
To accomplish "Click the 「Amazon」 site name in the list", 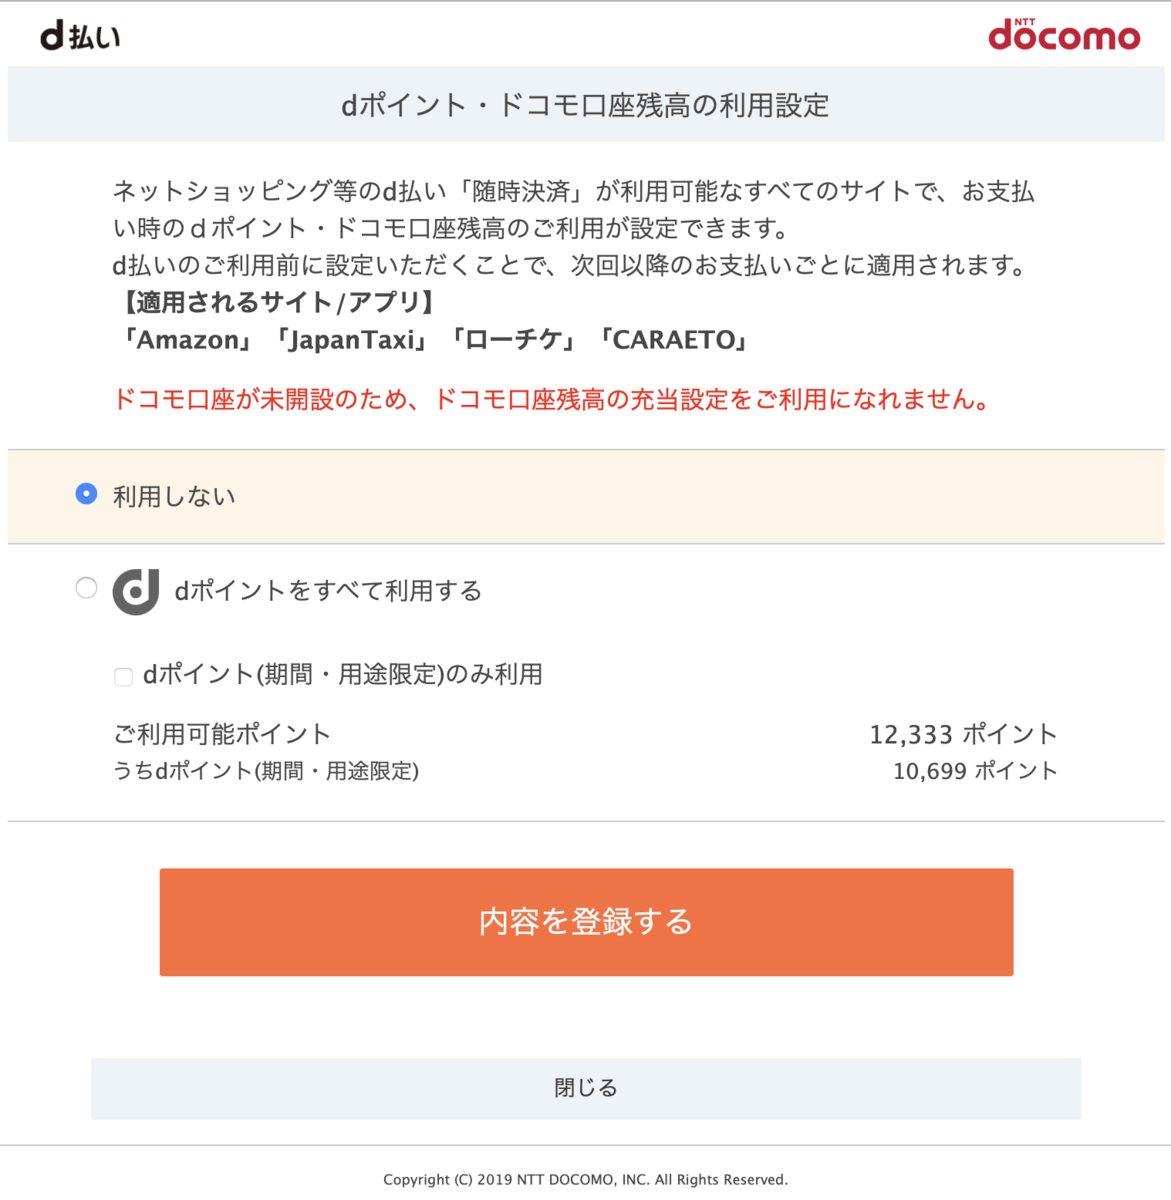I will click(190, 340).
